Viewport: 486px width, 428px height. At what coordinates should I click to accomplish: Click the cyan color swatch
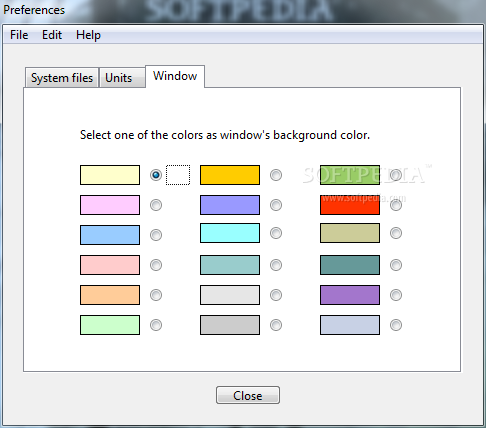(230, 233)
